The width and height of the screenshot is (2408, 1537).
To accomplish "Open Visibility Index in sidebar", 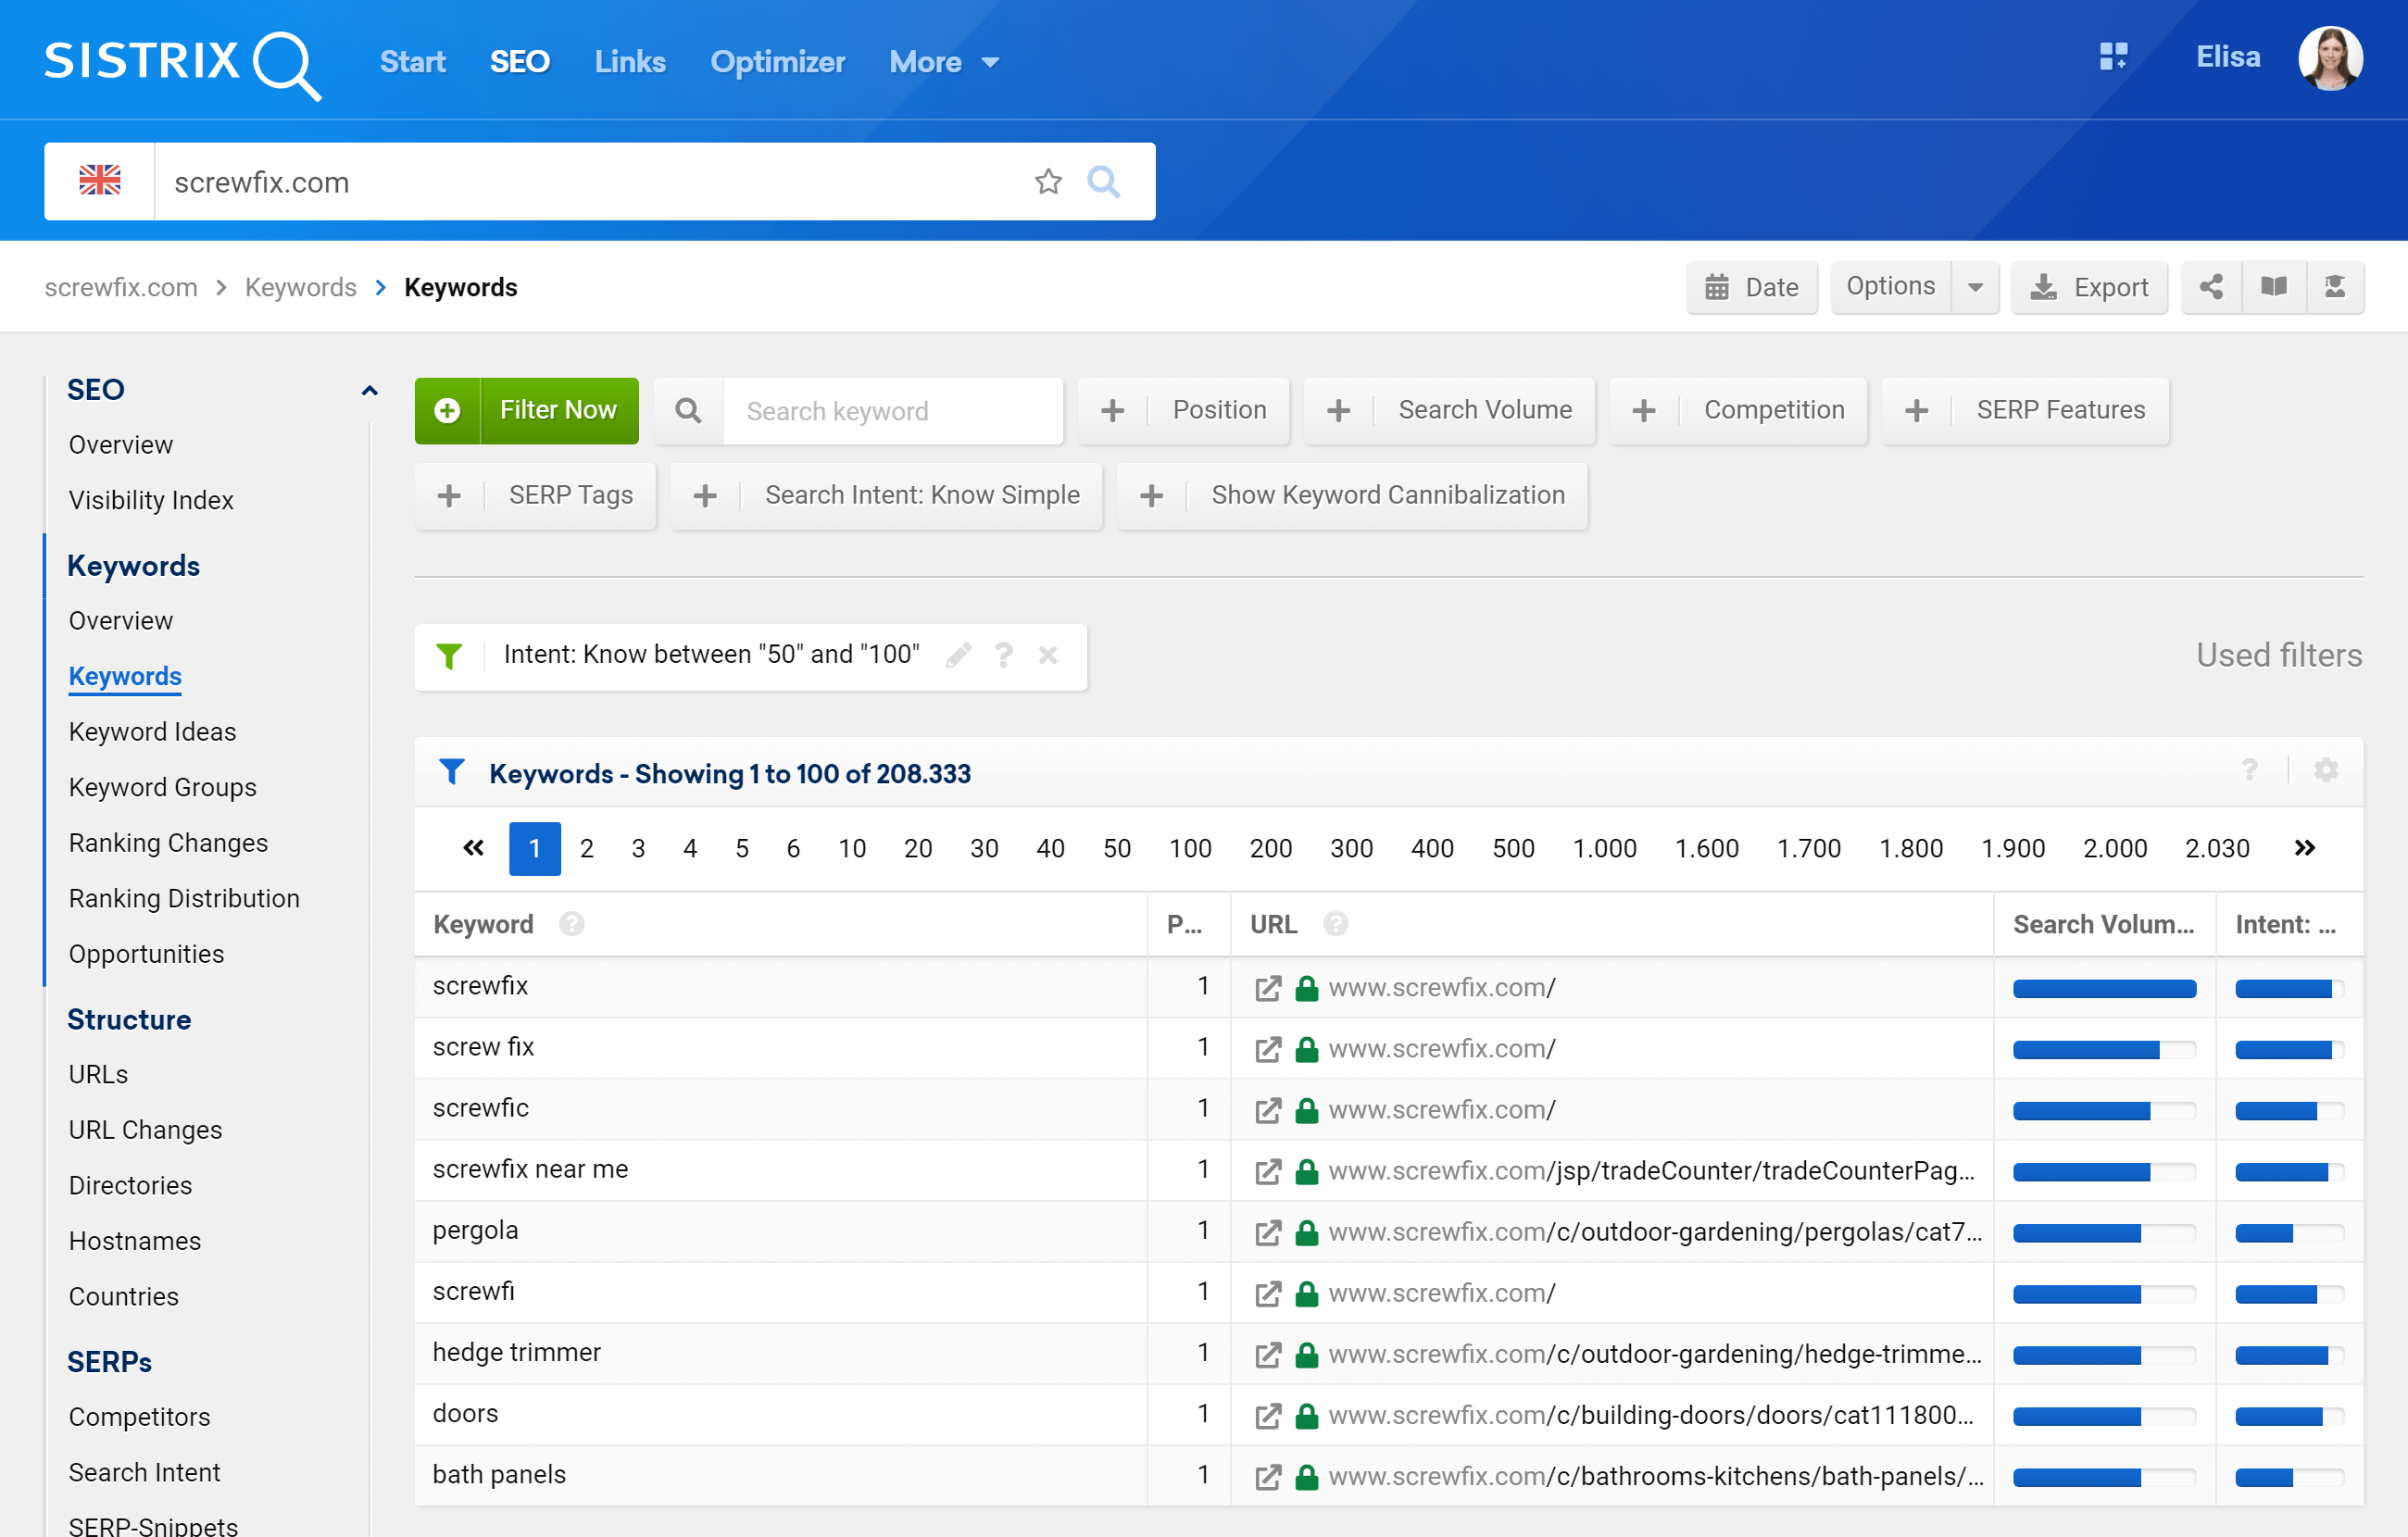I will pos(151,500).
